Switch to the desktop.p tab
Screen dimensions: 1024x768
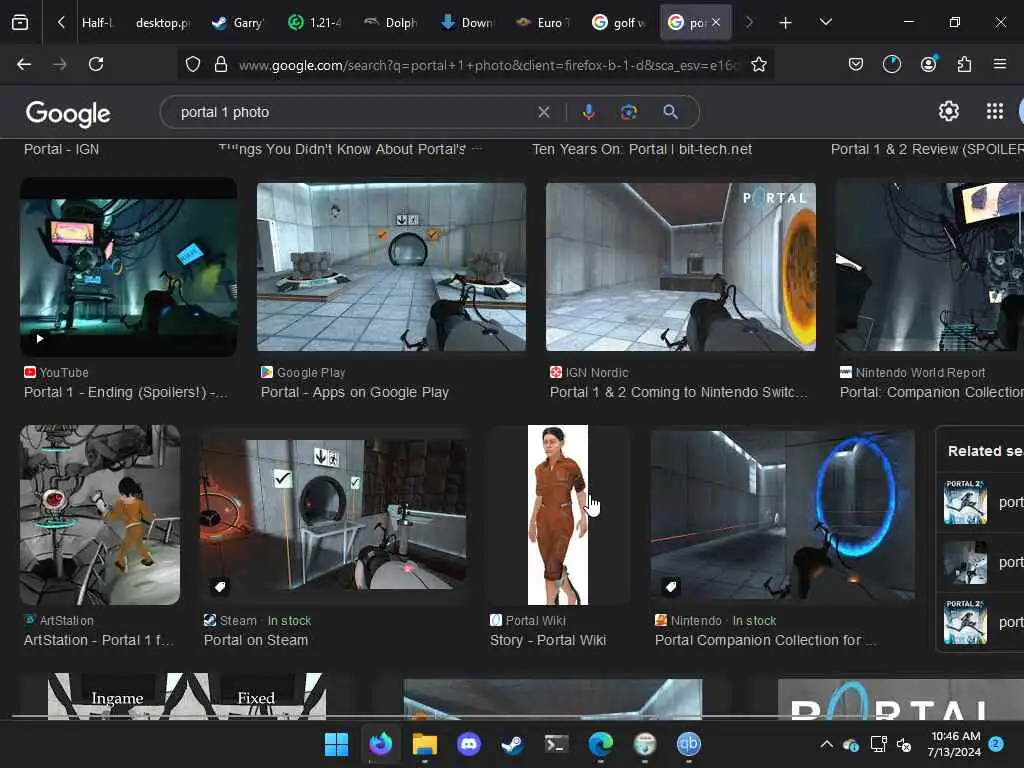click(x=163, y=23)
